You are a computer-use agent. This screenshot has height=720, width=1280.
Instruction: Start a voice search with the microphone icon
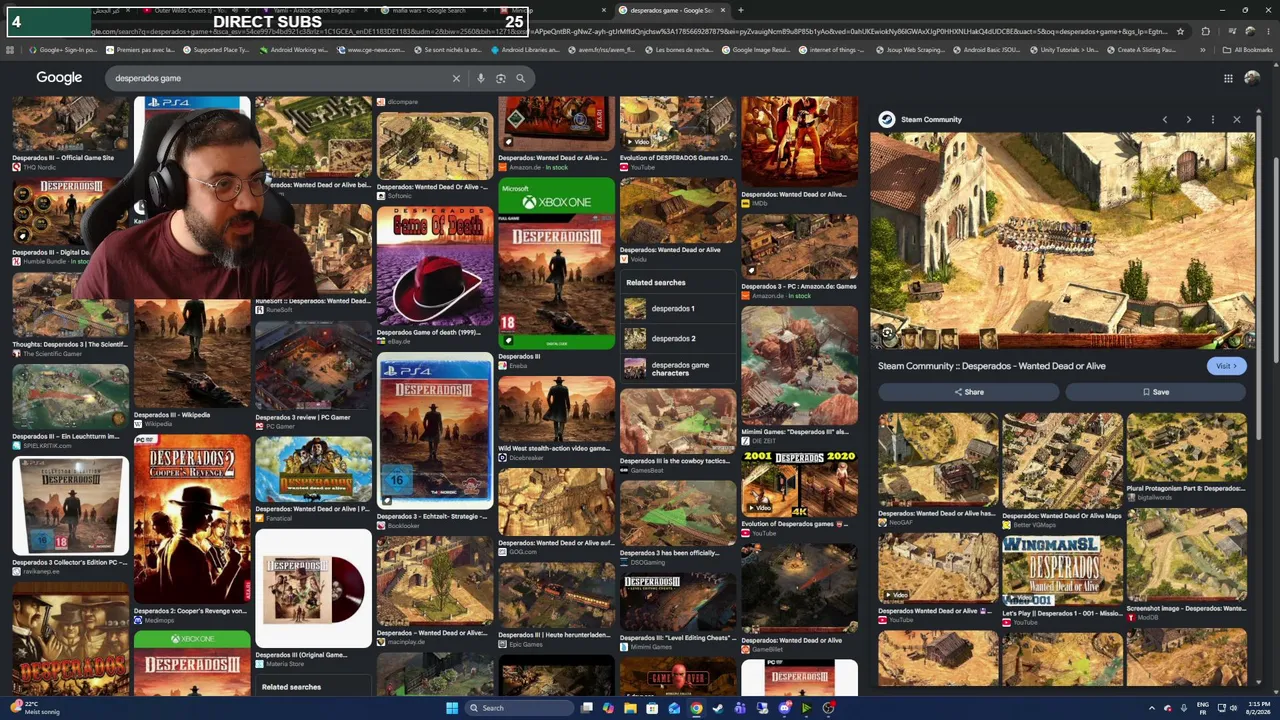[x=481, y=78]
